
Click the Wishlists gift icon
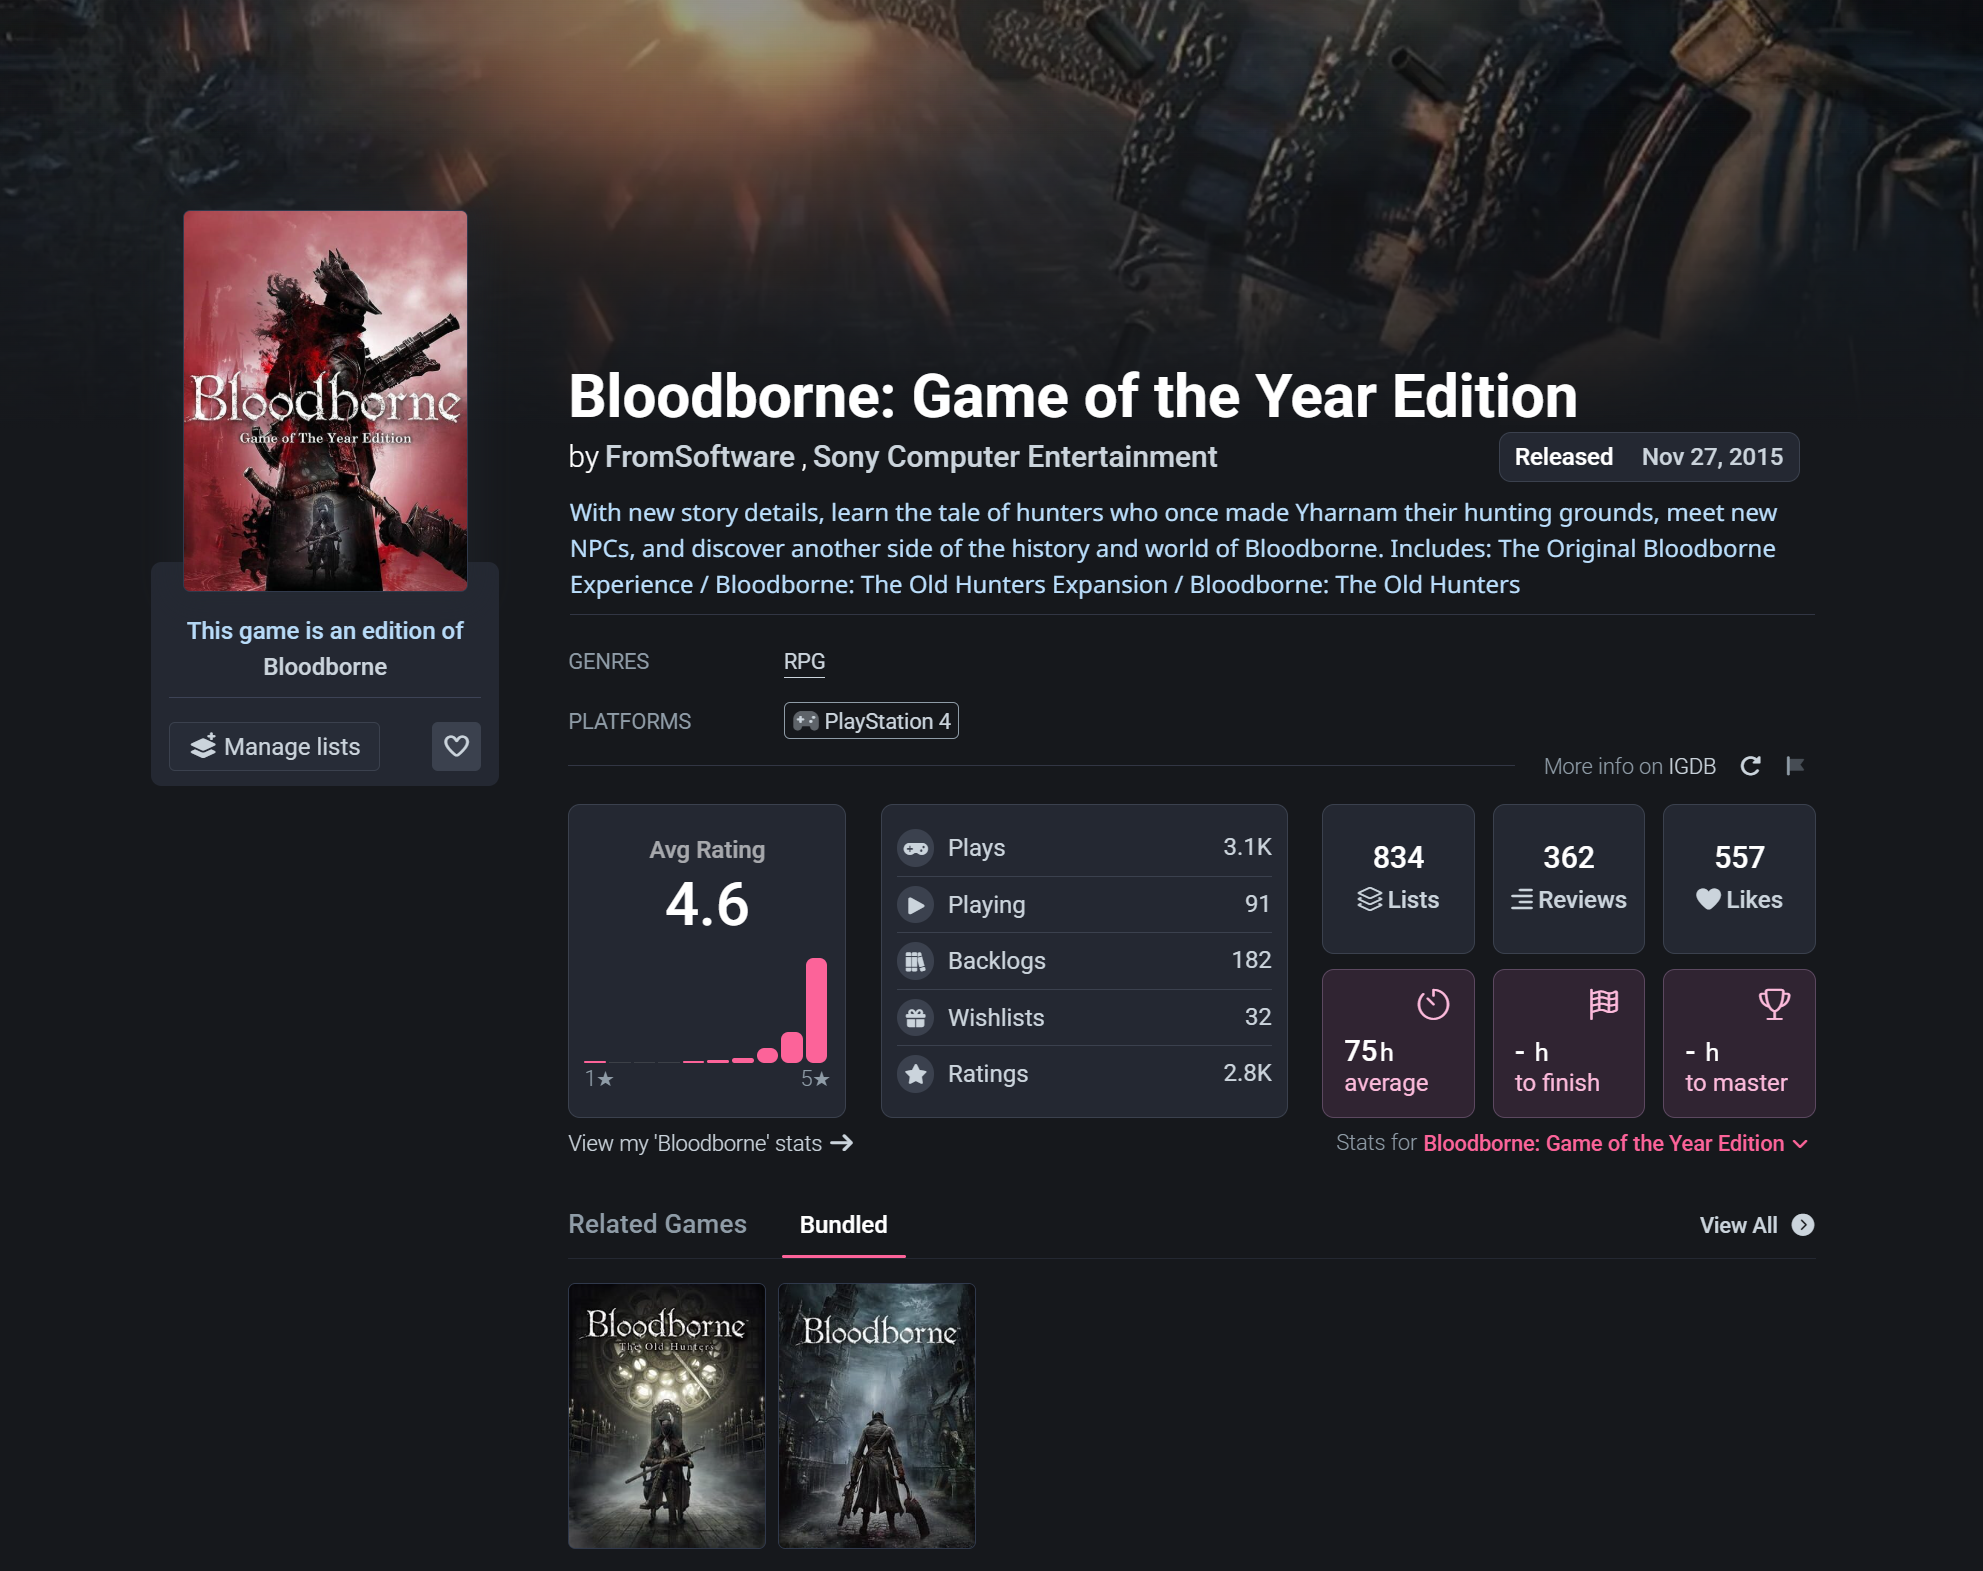click(x=915, y=1018)
